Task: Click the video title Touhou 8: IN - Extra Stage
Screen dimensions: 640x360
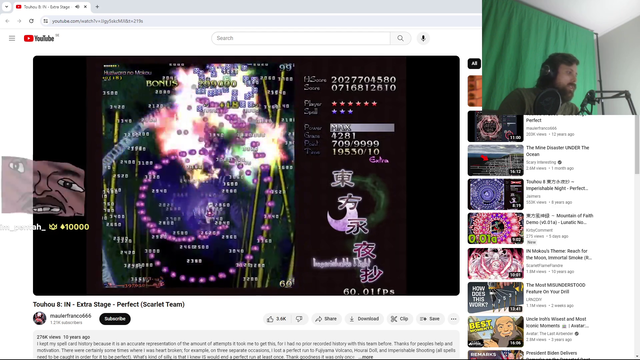Action: 109,304
